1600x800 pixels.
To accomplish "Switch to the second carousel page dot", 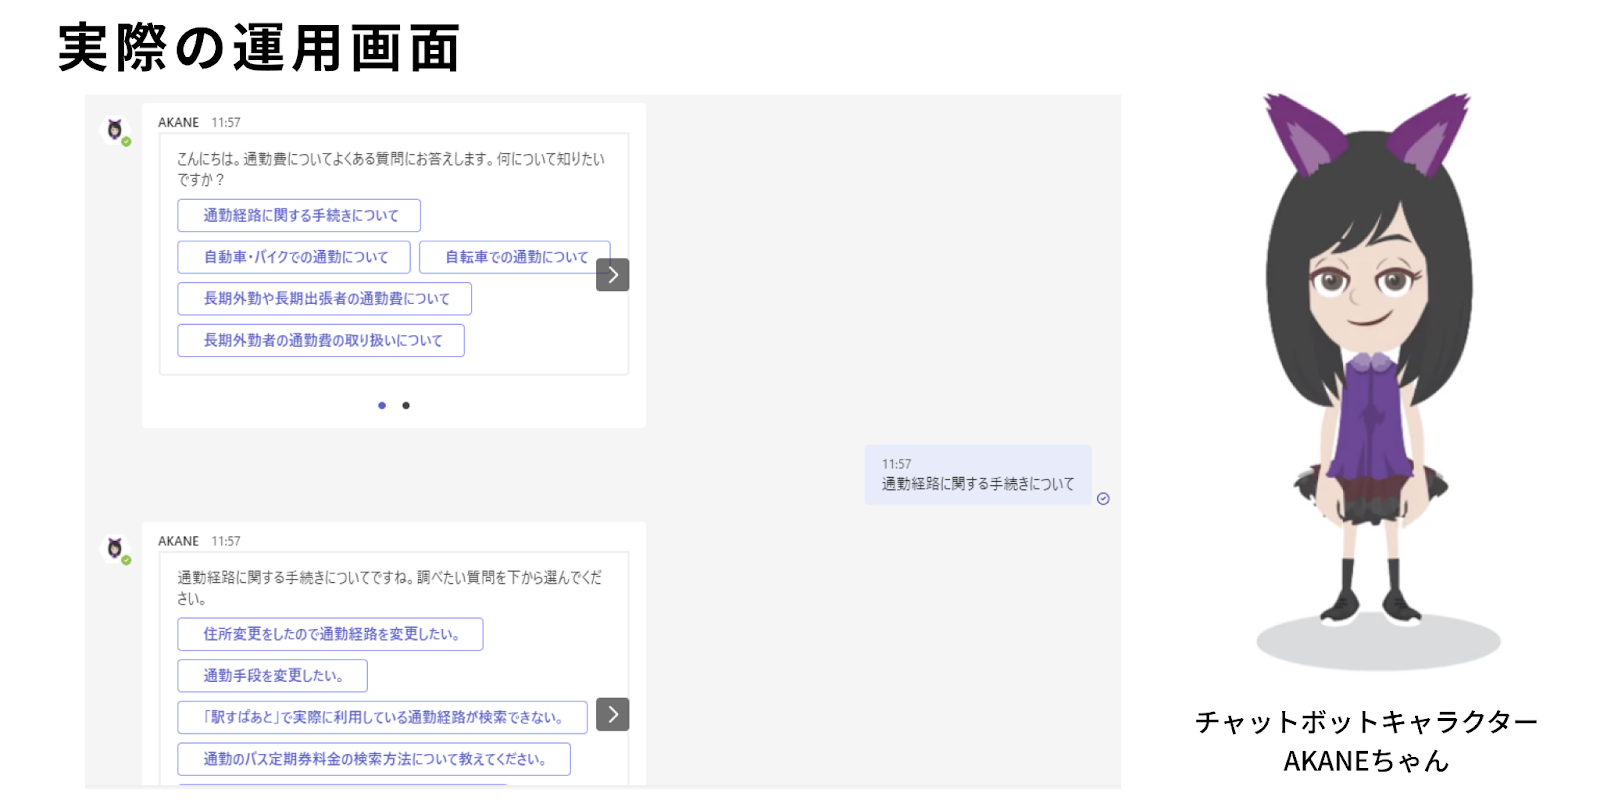I will pos(406,405).
